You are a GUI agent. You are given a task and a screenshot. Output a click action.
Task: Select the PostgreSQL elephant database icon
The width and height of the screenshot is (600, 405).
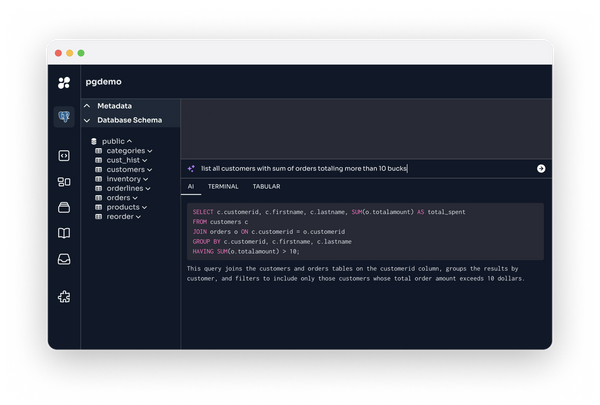[x=64, y=117]
